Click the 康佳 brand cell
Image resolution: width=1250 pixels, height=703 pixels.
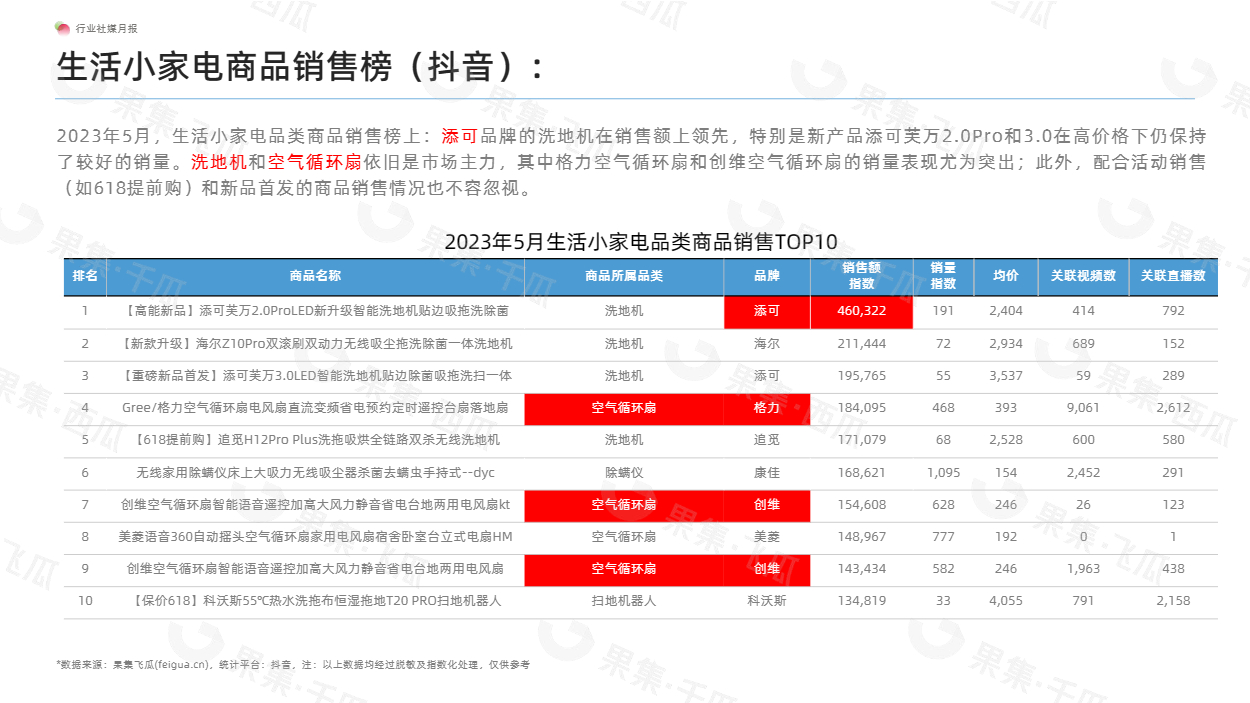click(767, 472)
